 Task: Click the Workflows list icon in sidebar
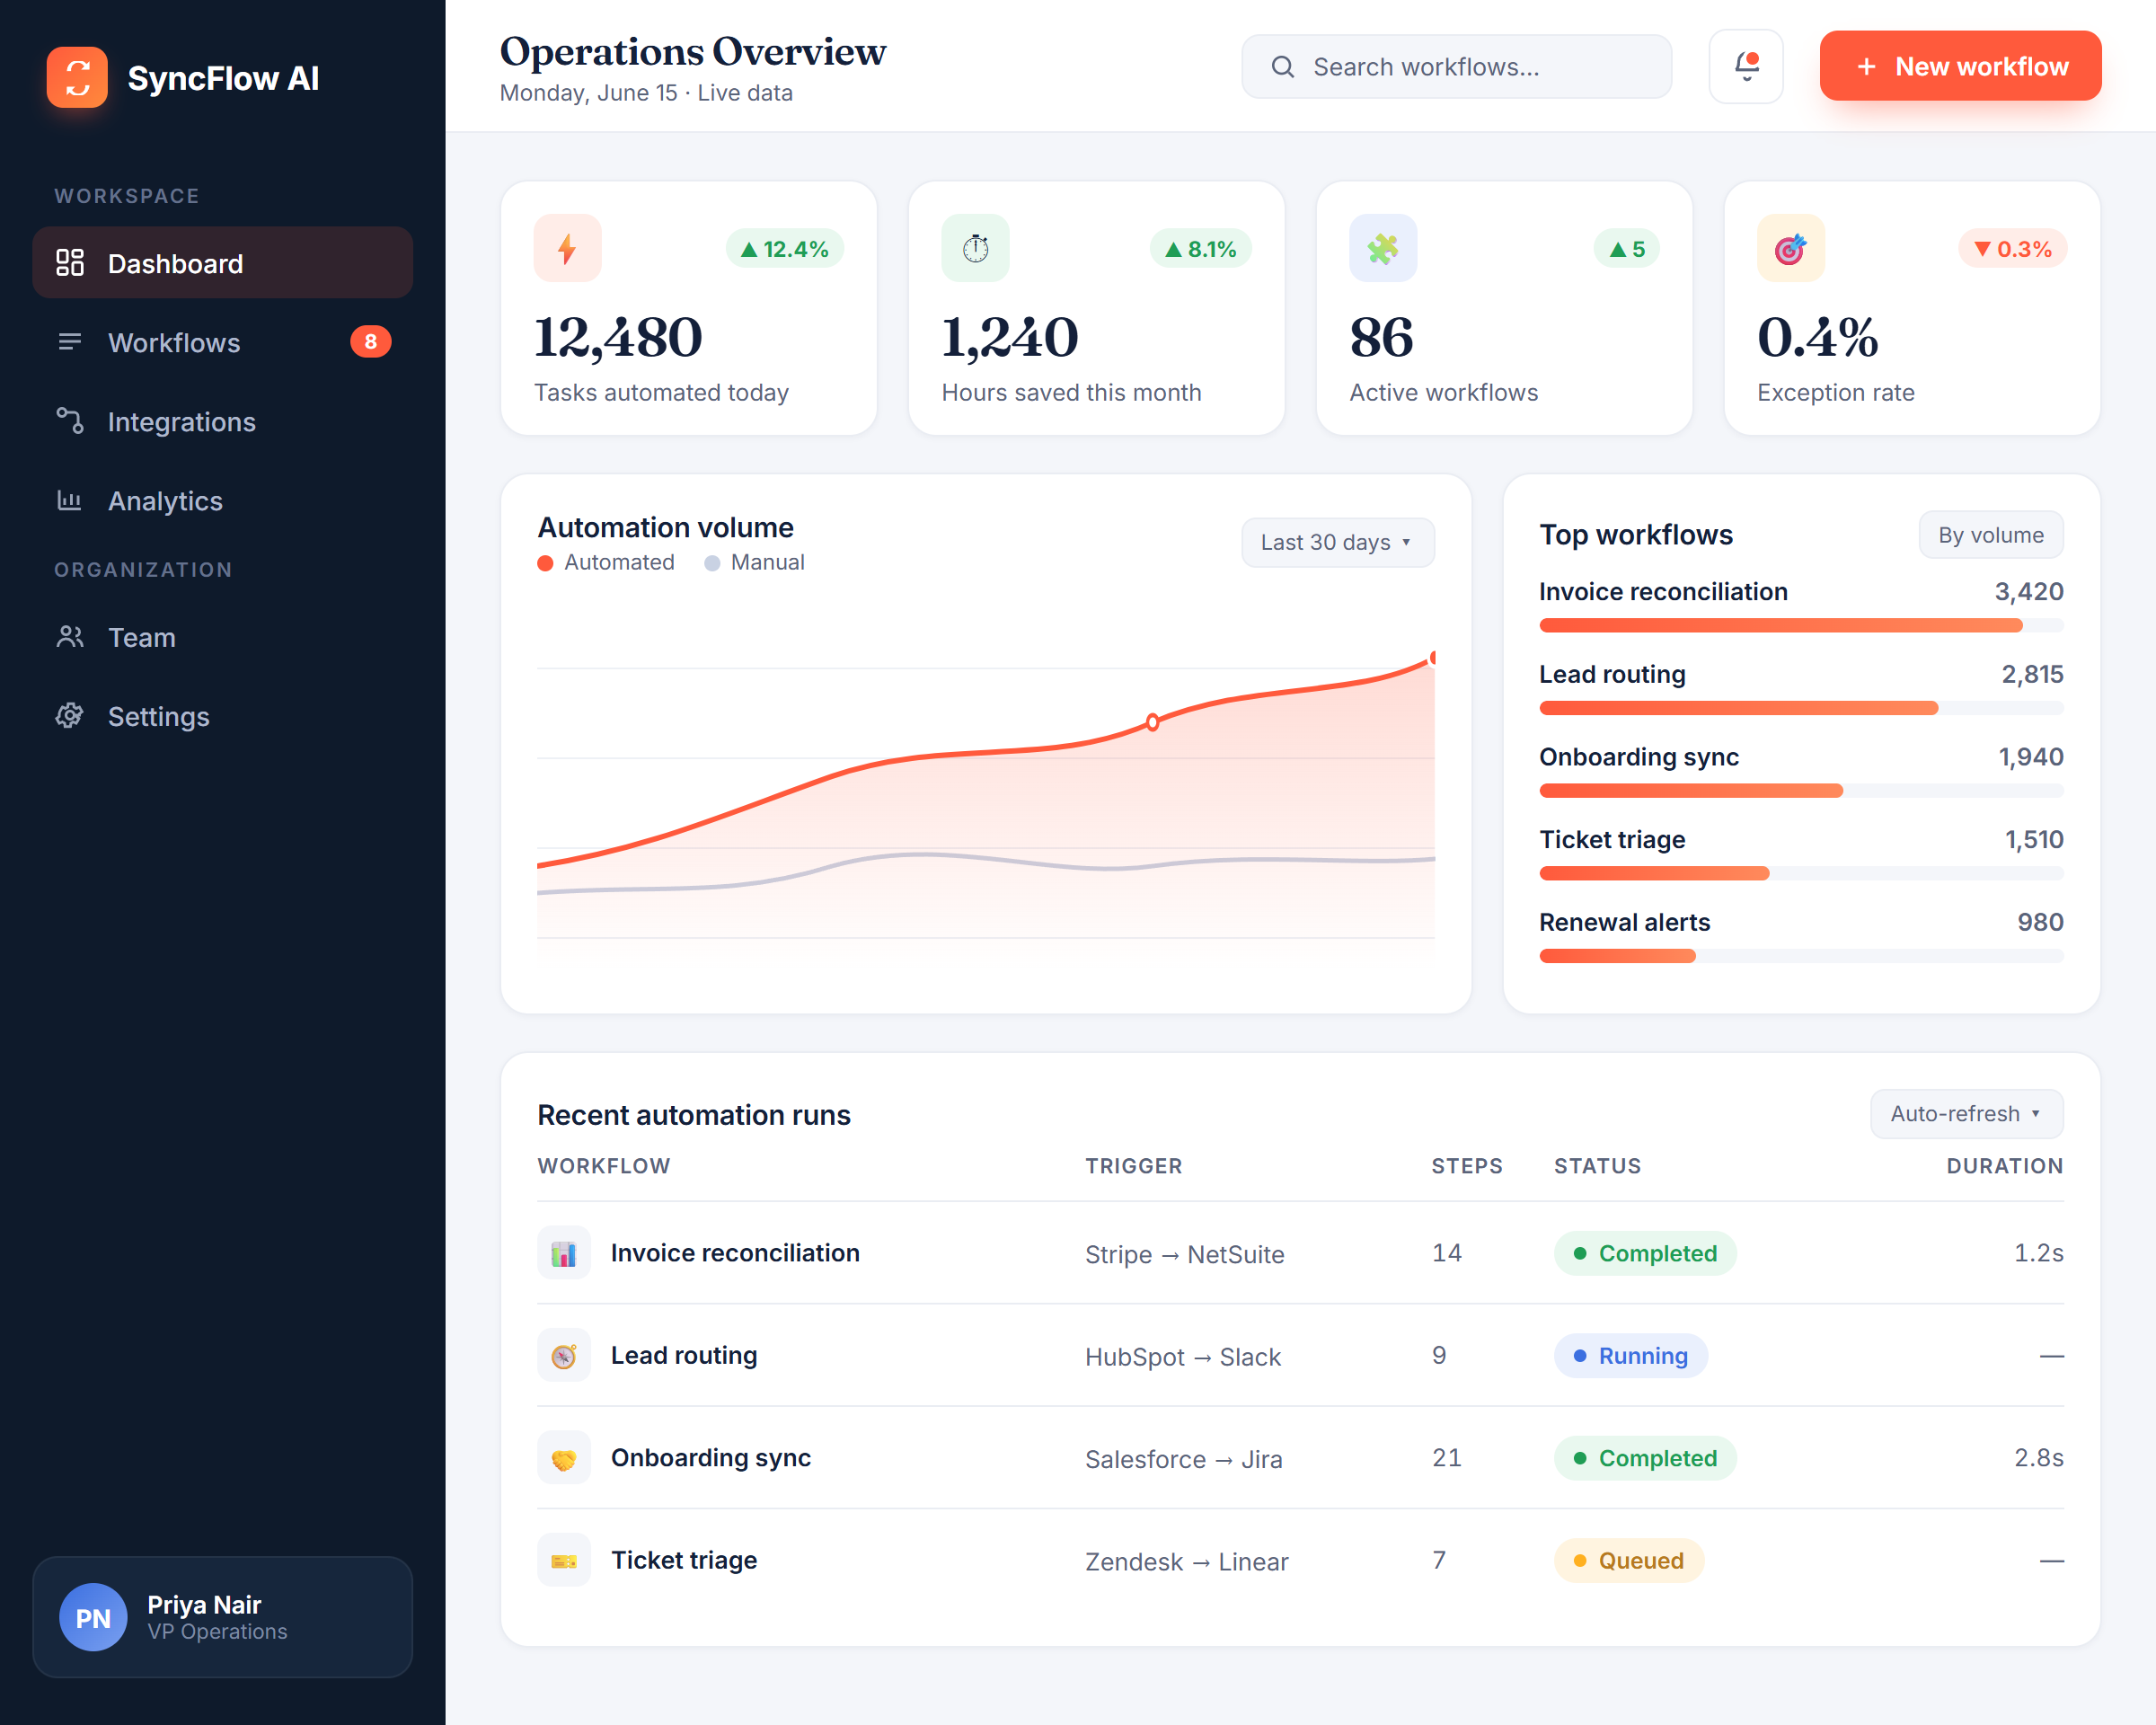[x=69, y=342]
